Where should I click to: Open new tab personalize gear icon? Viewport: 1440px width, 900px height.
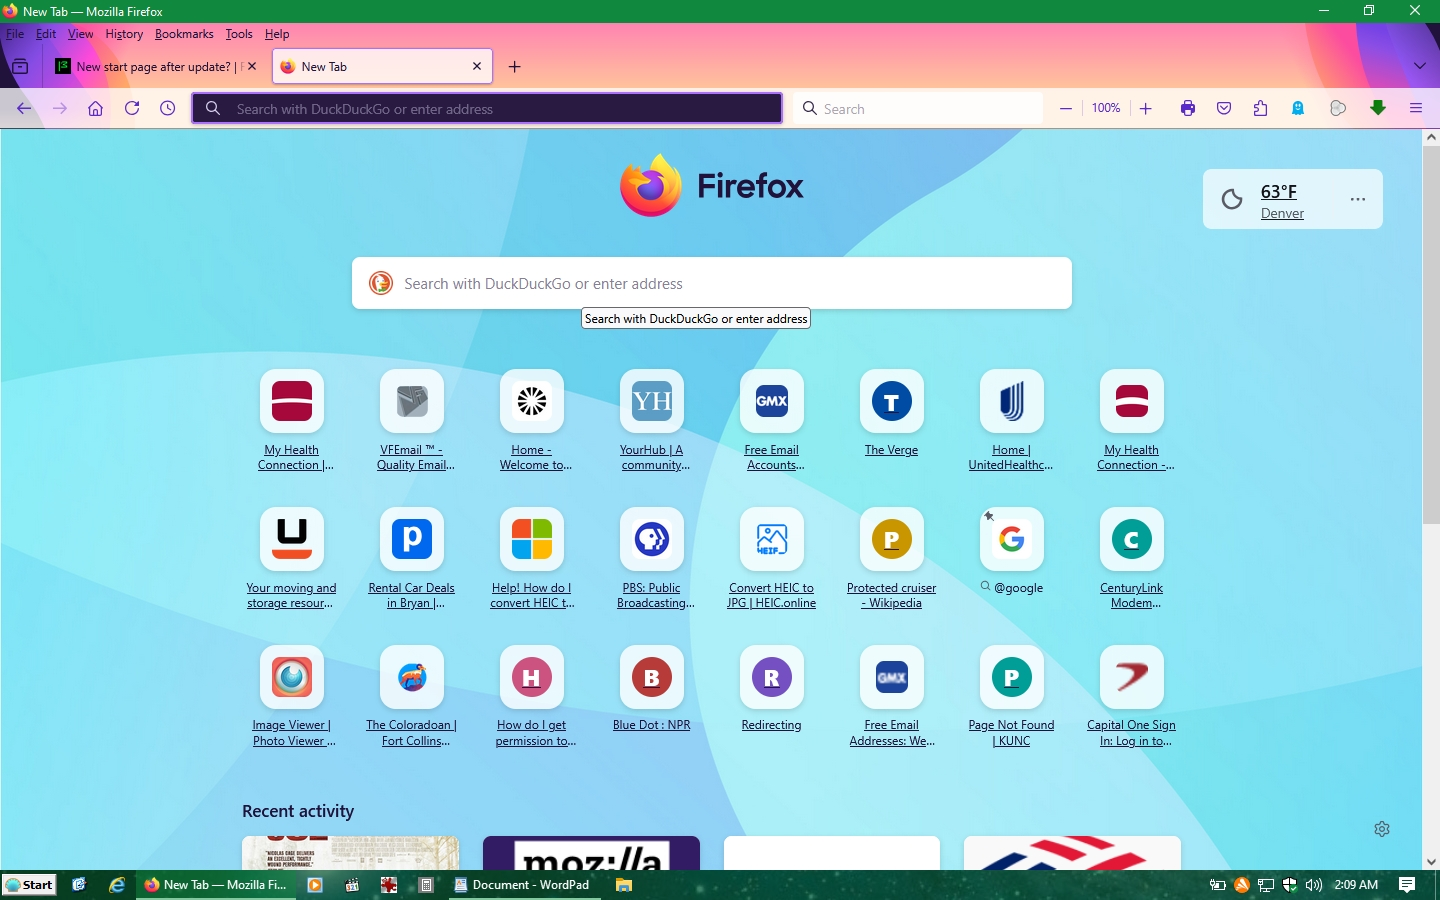coord(1382,829)
